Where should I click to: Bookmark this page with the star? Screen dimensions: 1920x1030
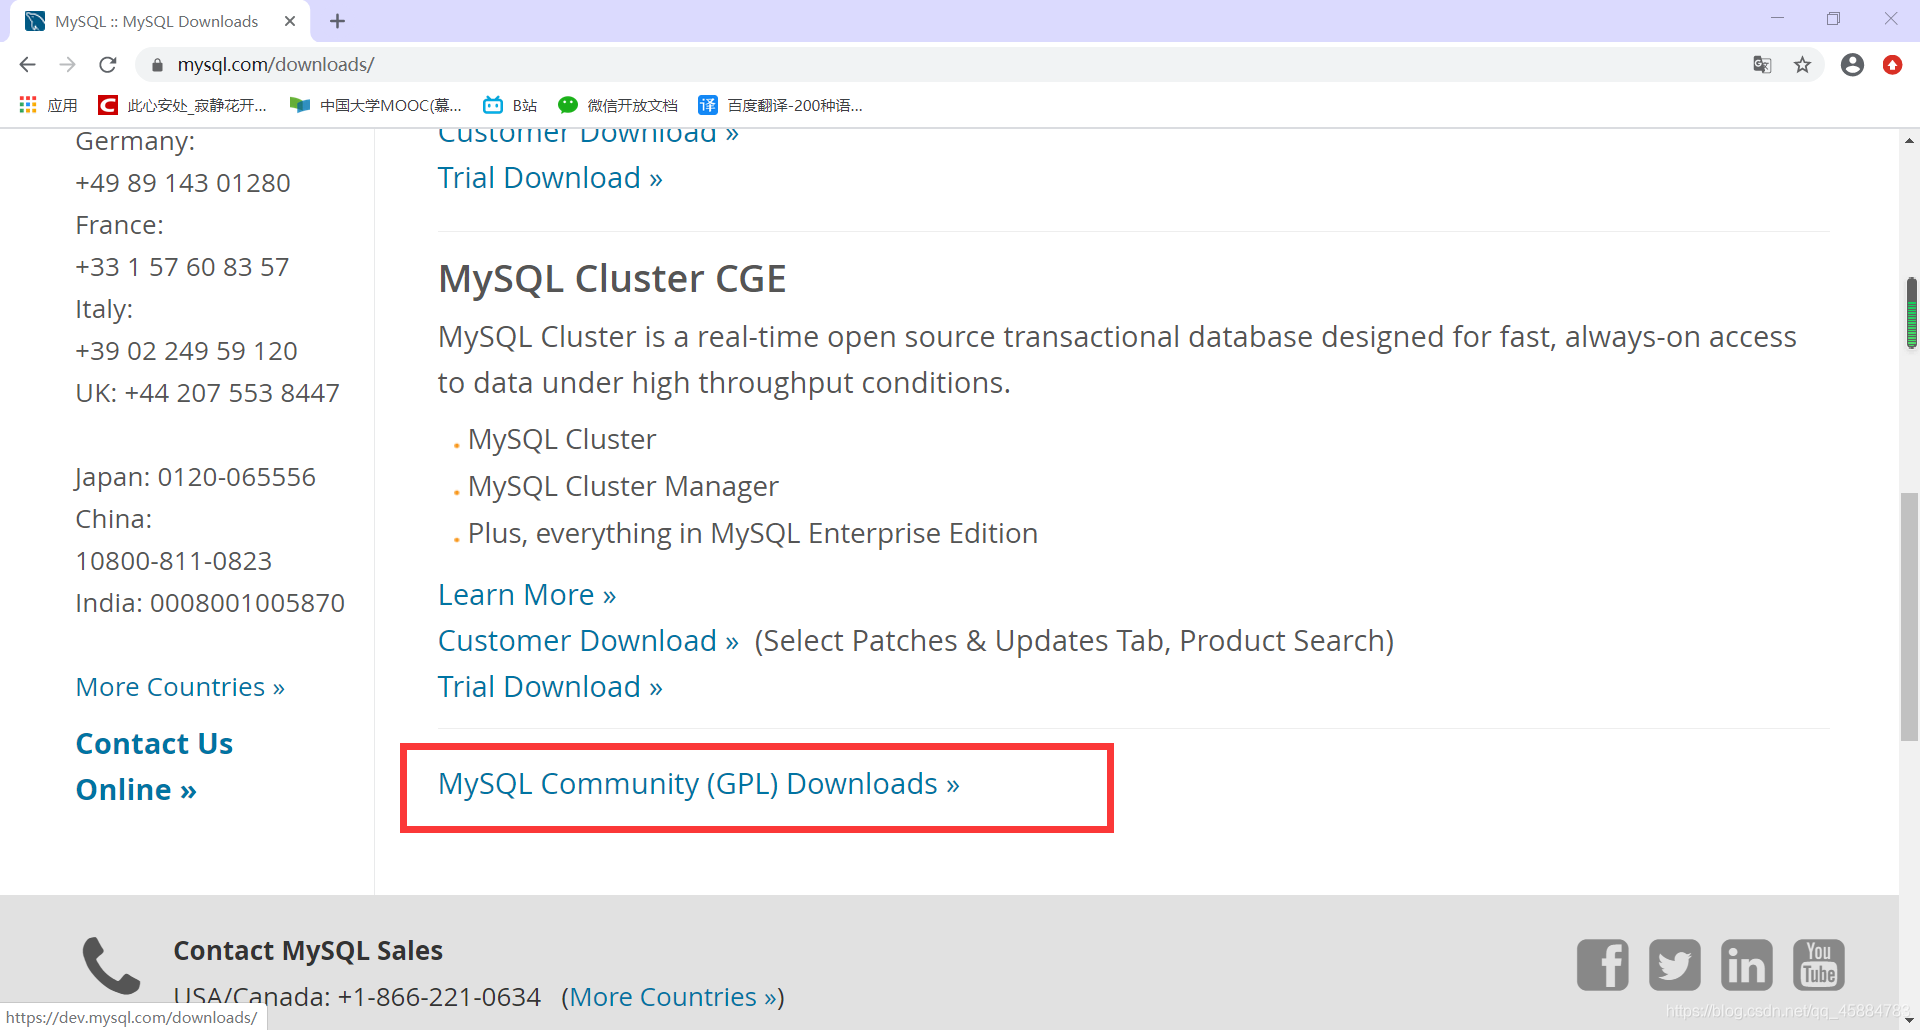click(x=1802, y=65)
